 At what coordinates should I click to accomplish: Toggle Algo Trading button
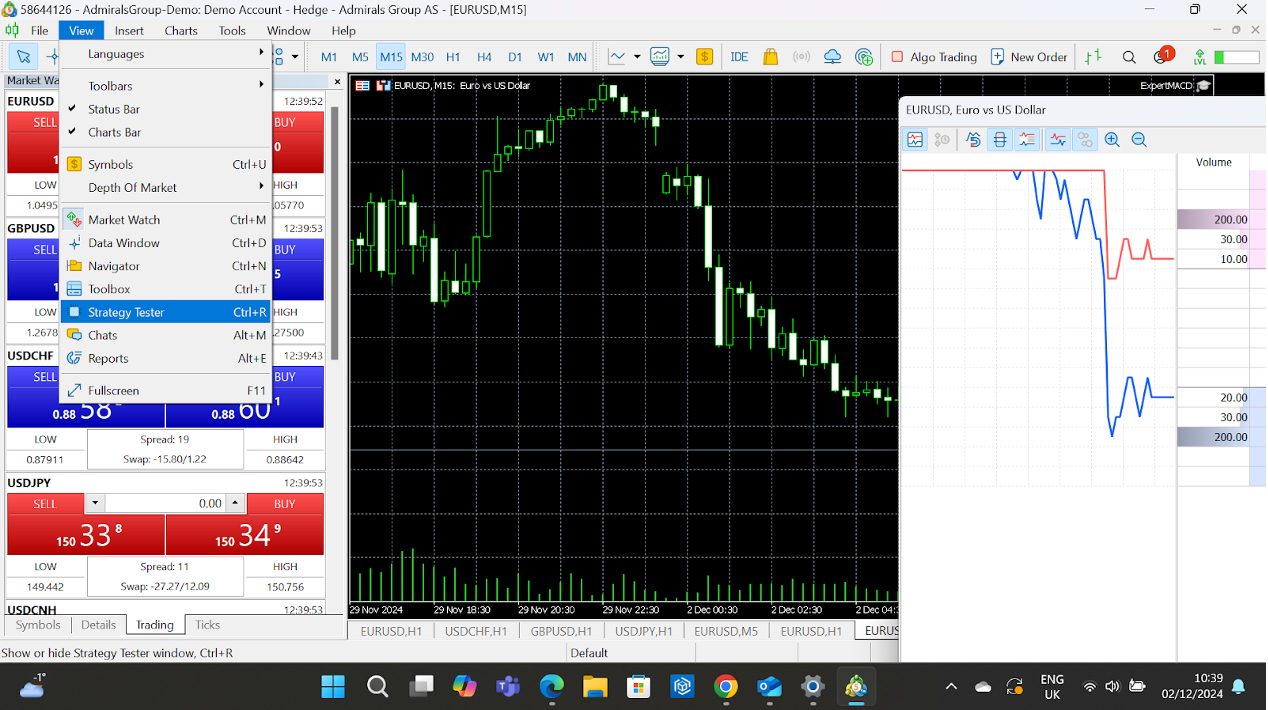tap(933, 57)
